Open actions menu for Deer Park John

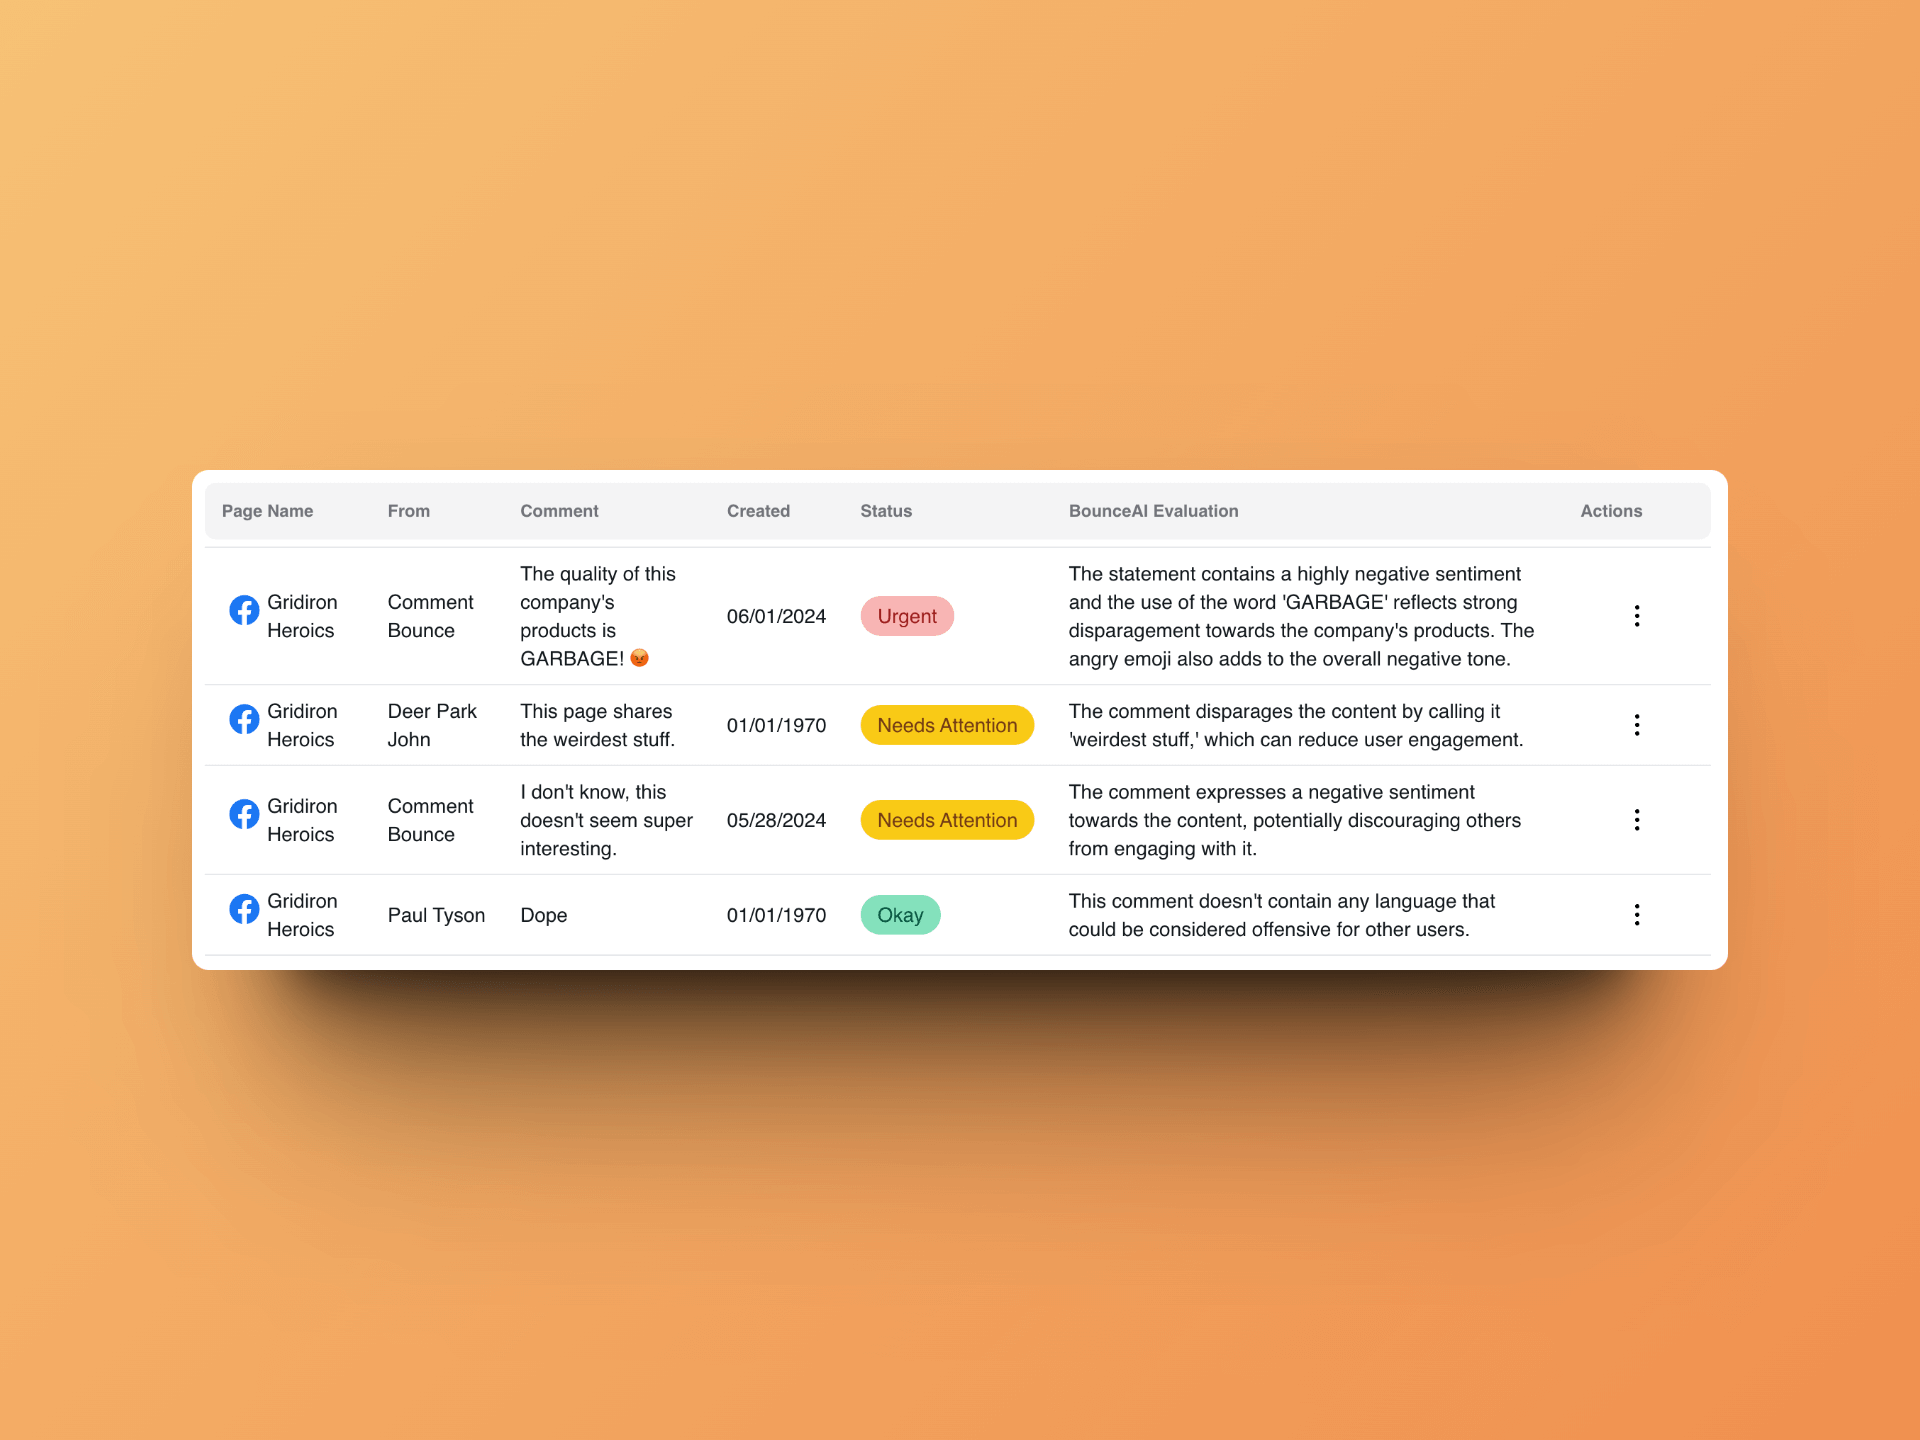click(1637, 725)
